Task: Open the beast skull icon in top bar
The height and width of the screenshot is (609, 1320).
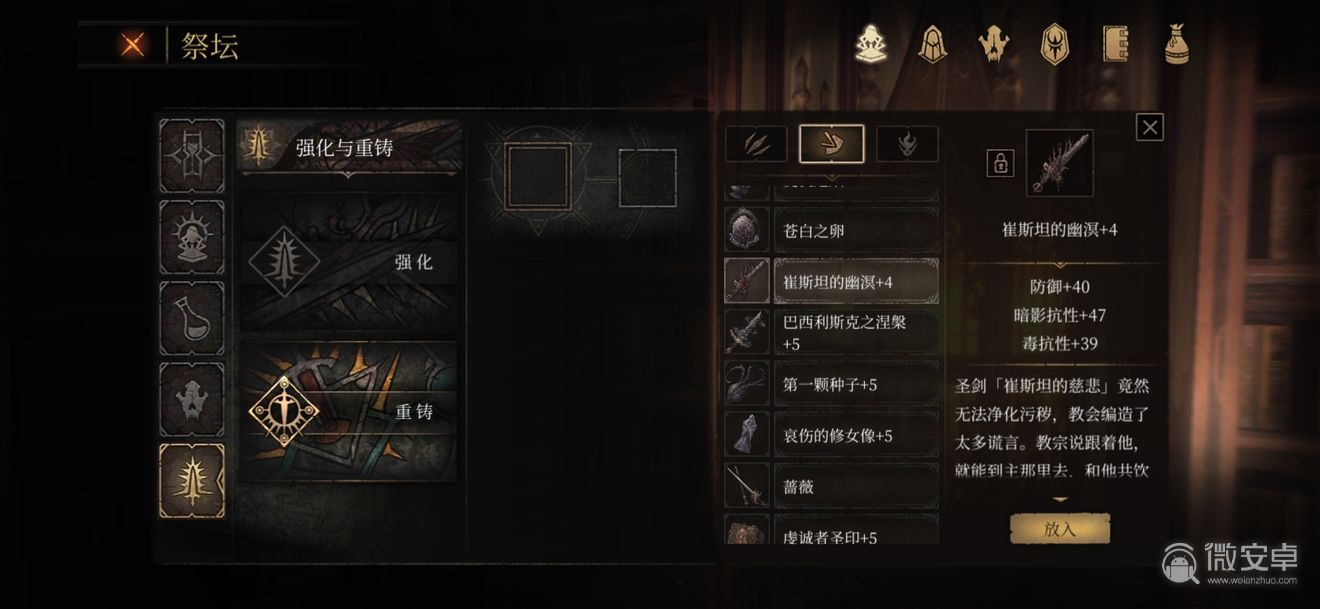Action: 993,44
